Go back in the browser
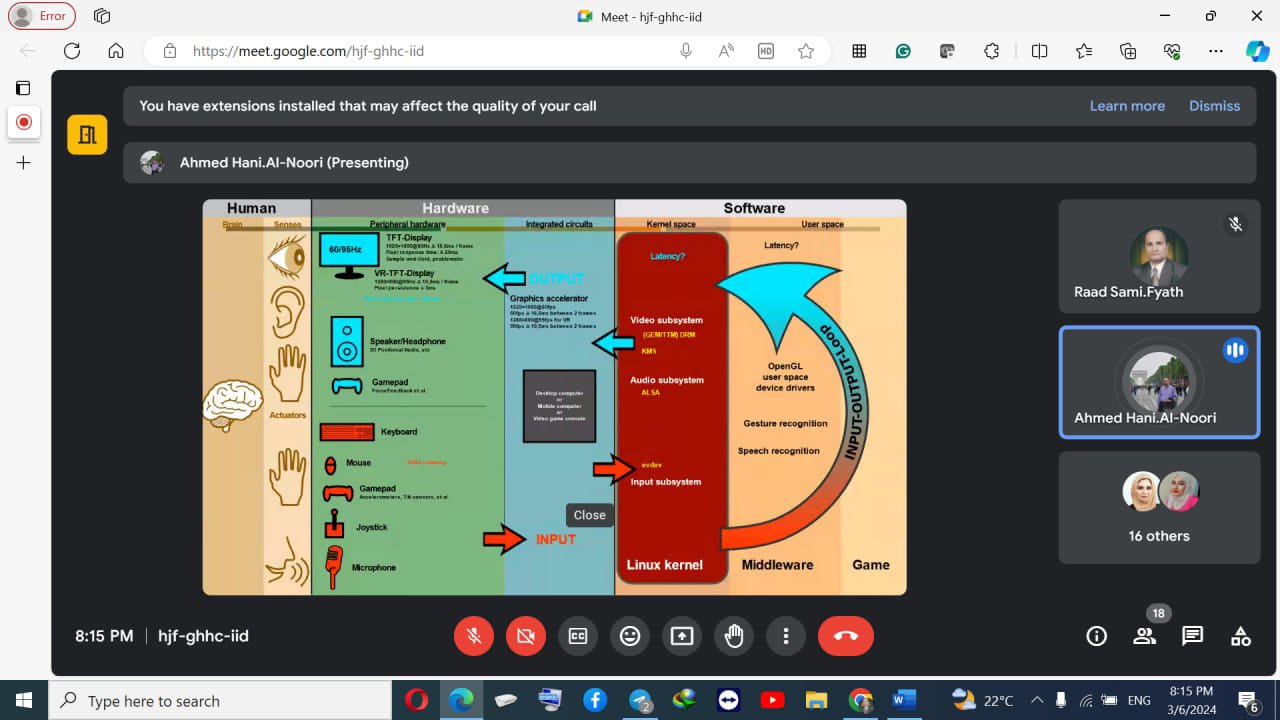The image size is (1280, 720). click(x=28, y=51)
